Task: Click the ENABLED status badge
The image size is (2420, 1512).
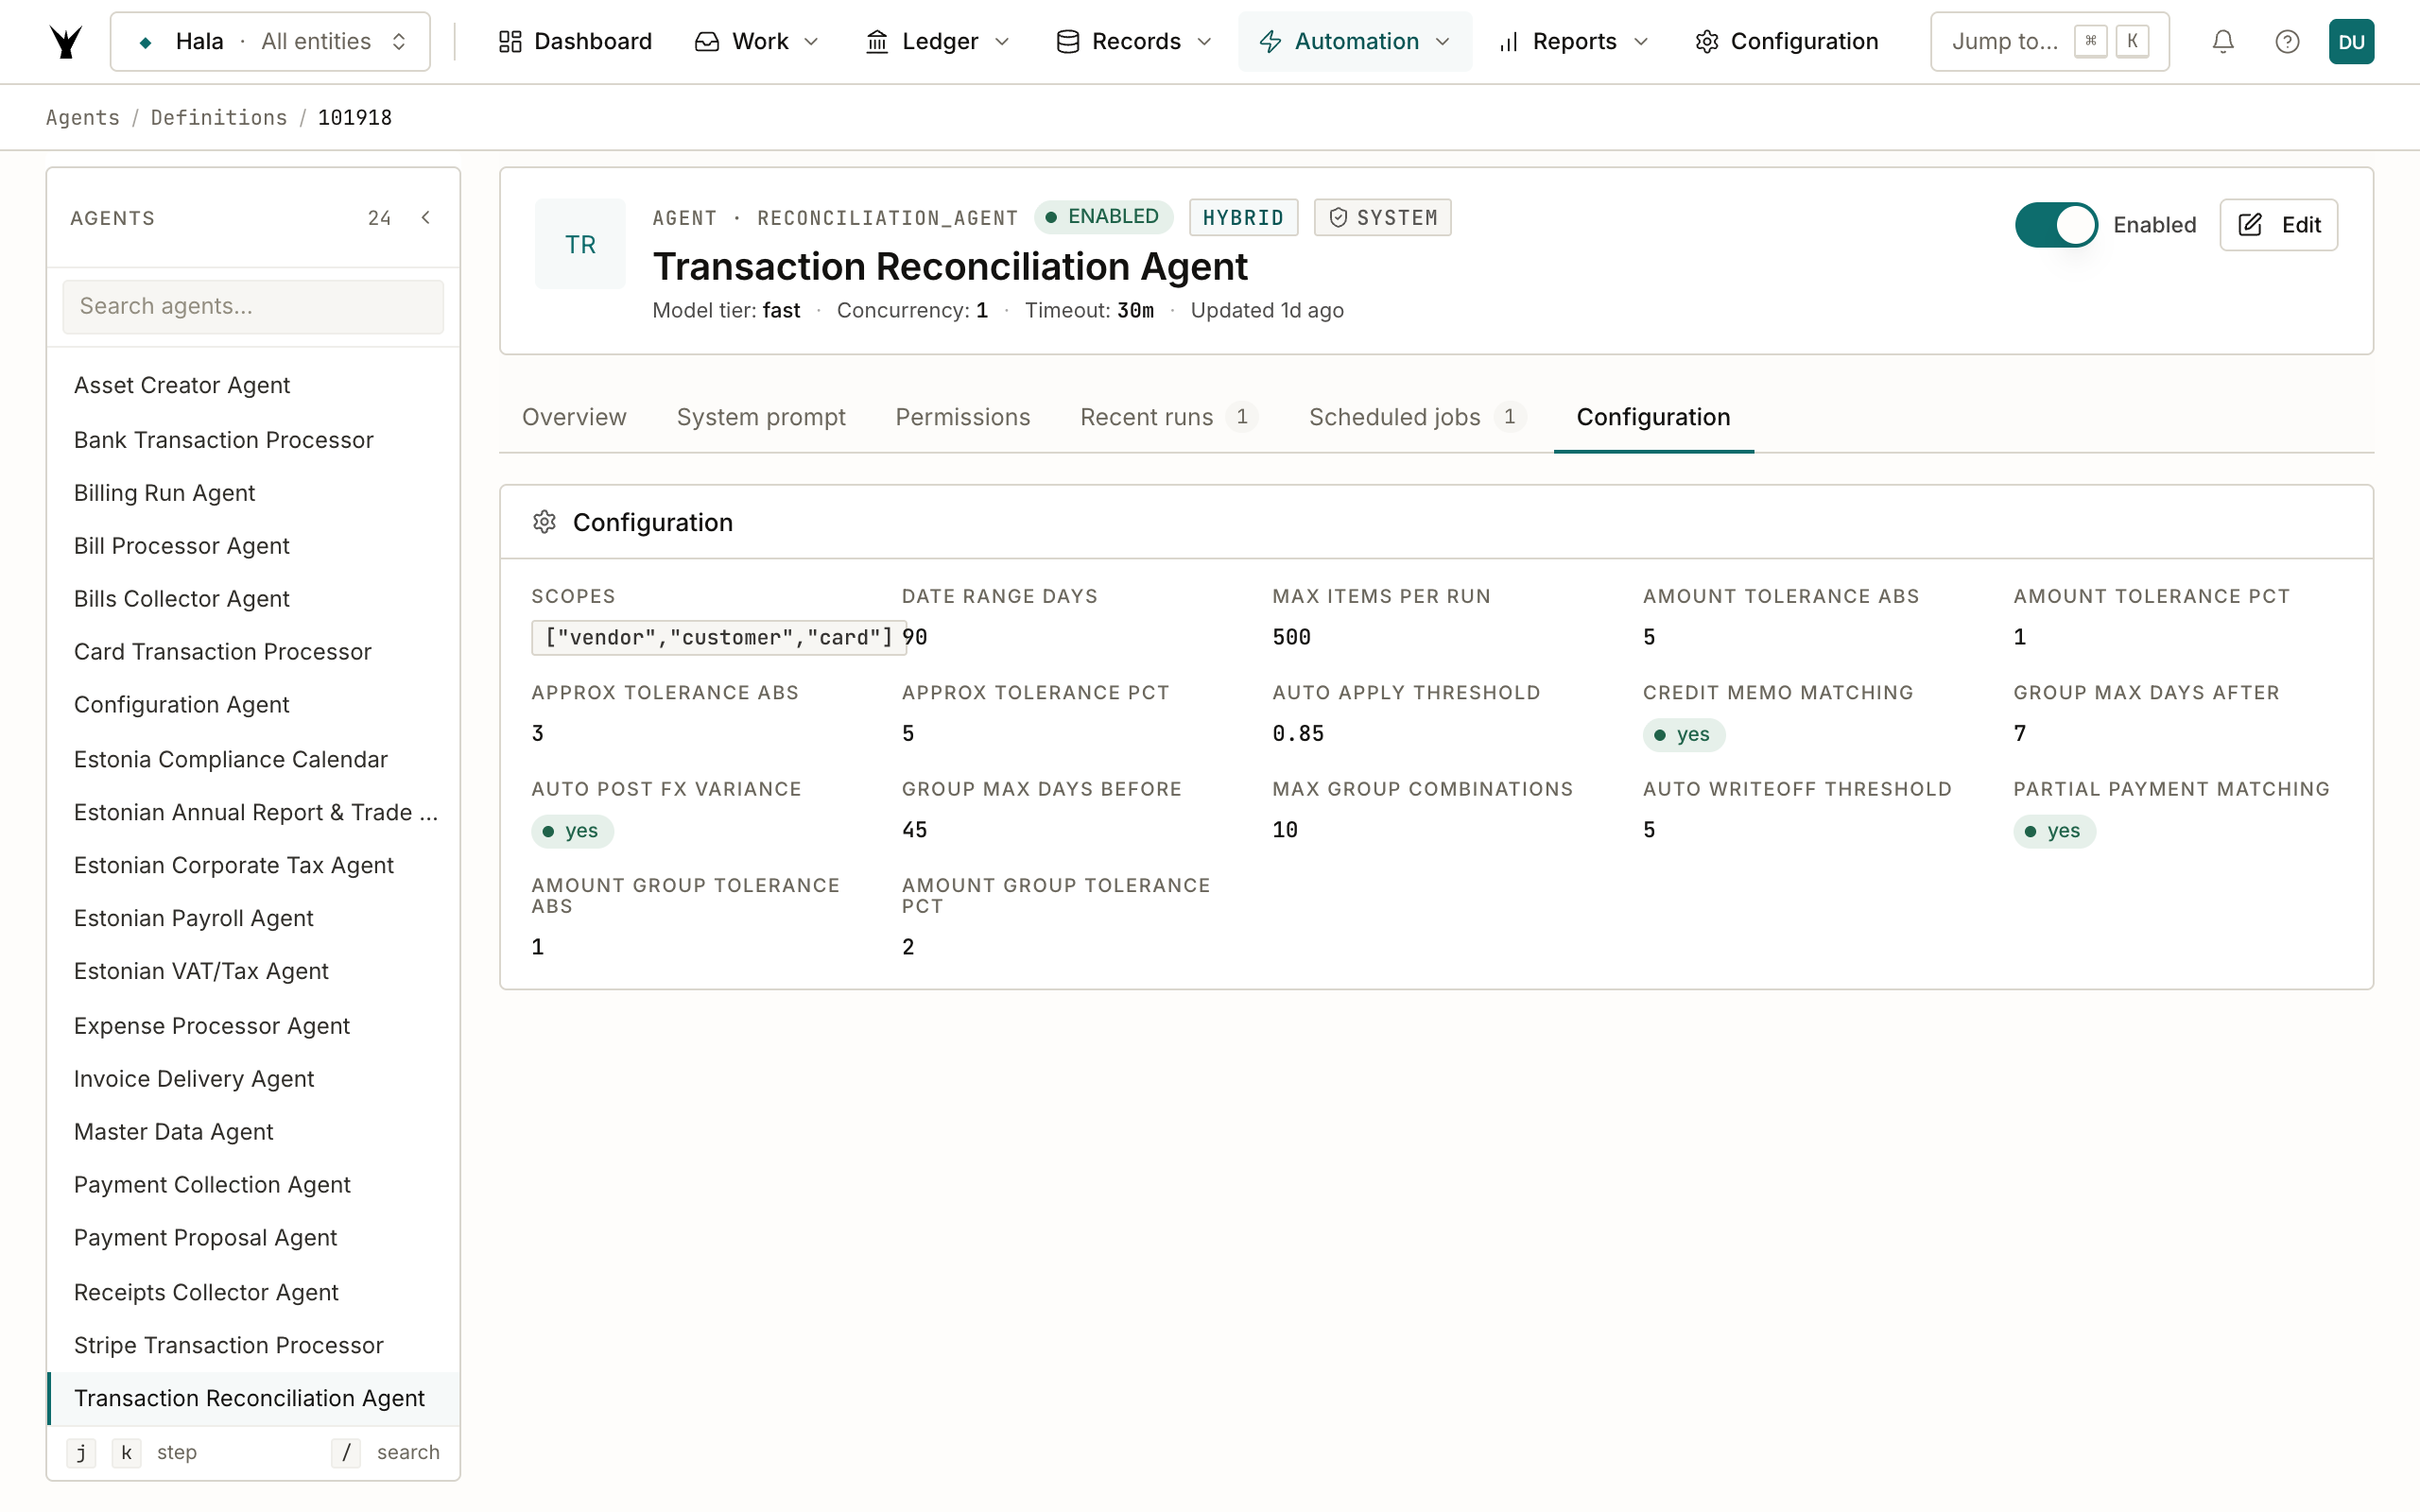Action: pos(1102,217)
